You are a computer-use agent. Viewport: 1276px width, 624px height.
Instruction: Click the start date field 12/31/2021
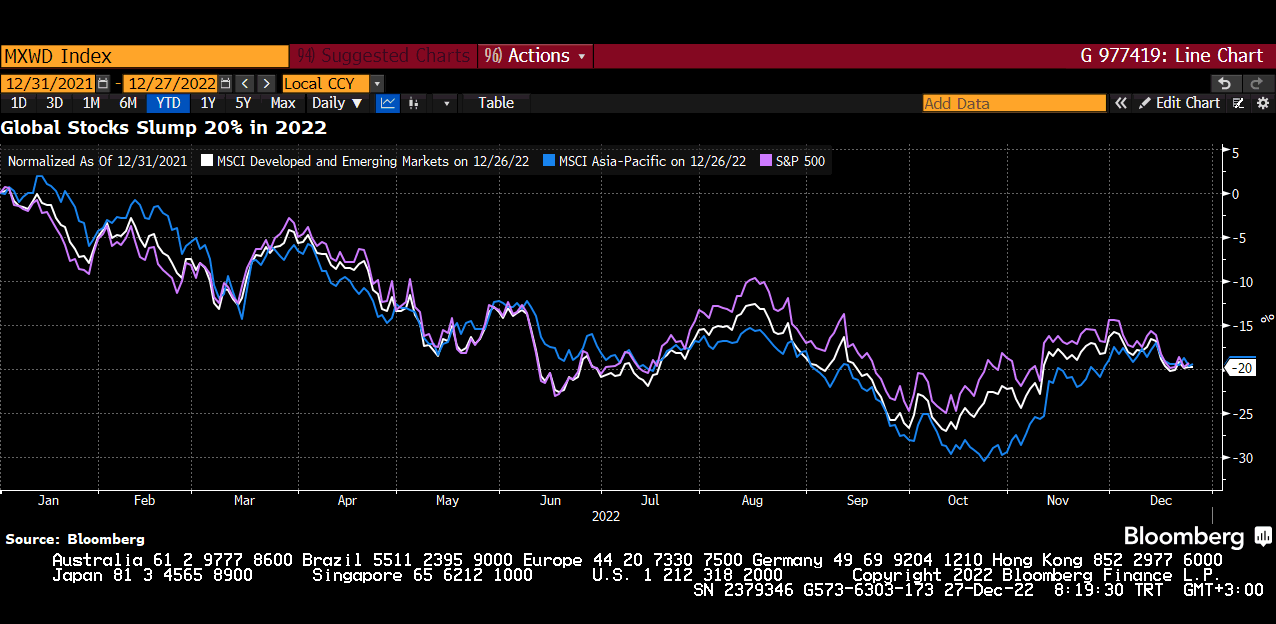(48, 84)
